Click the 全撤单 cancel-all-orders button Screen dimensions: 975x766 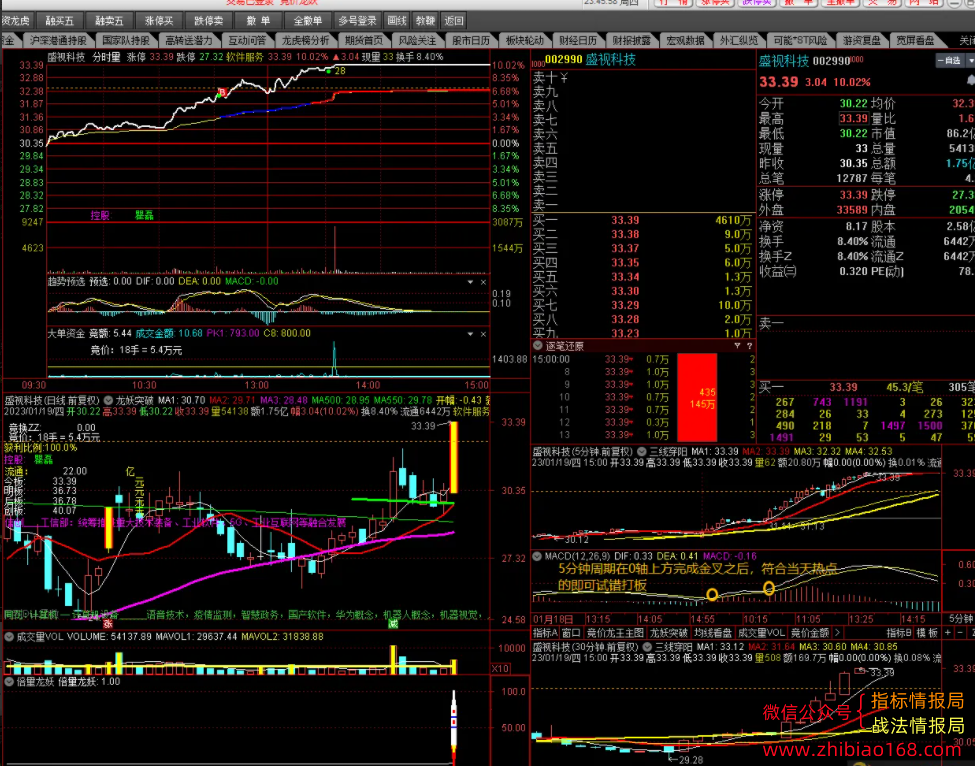[308, 21]
